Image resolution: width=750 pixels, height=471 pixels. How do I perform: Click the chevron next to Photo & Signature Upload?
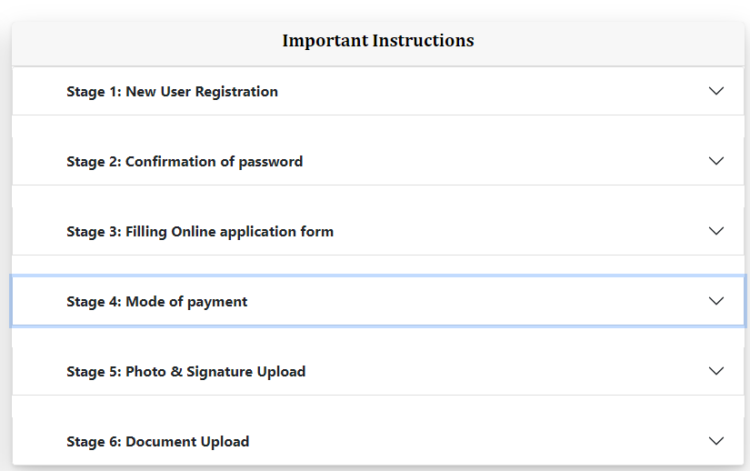click(x=715, y=371)
